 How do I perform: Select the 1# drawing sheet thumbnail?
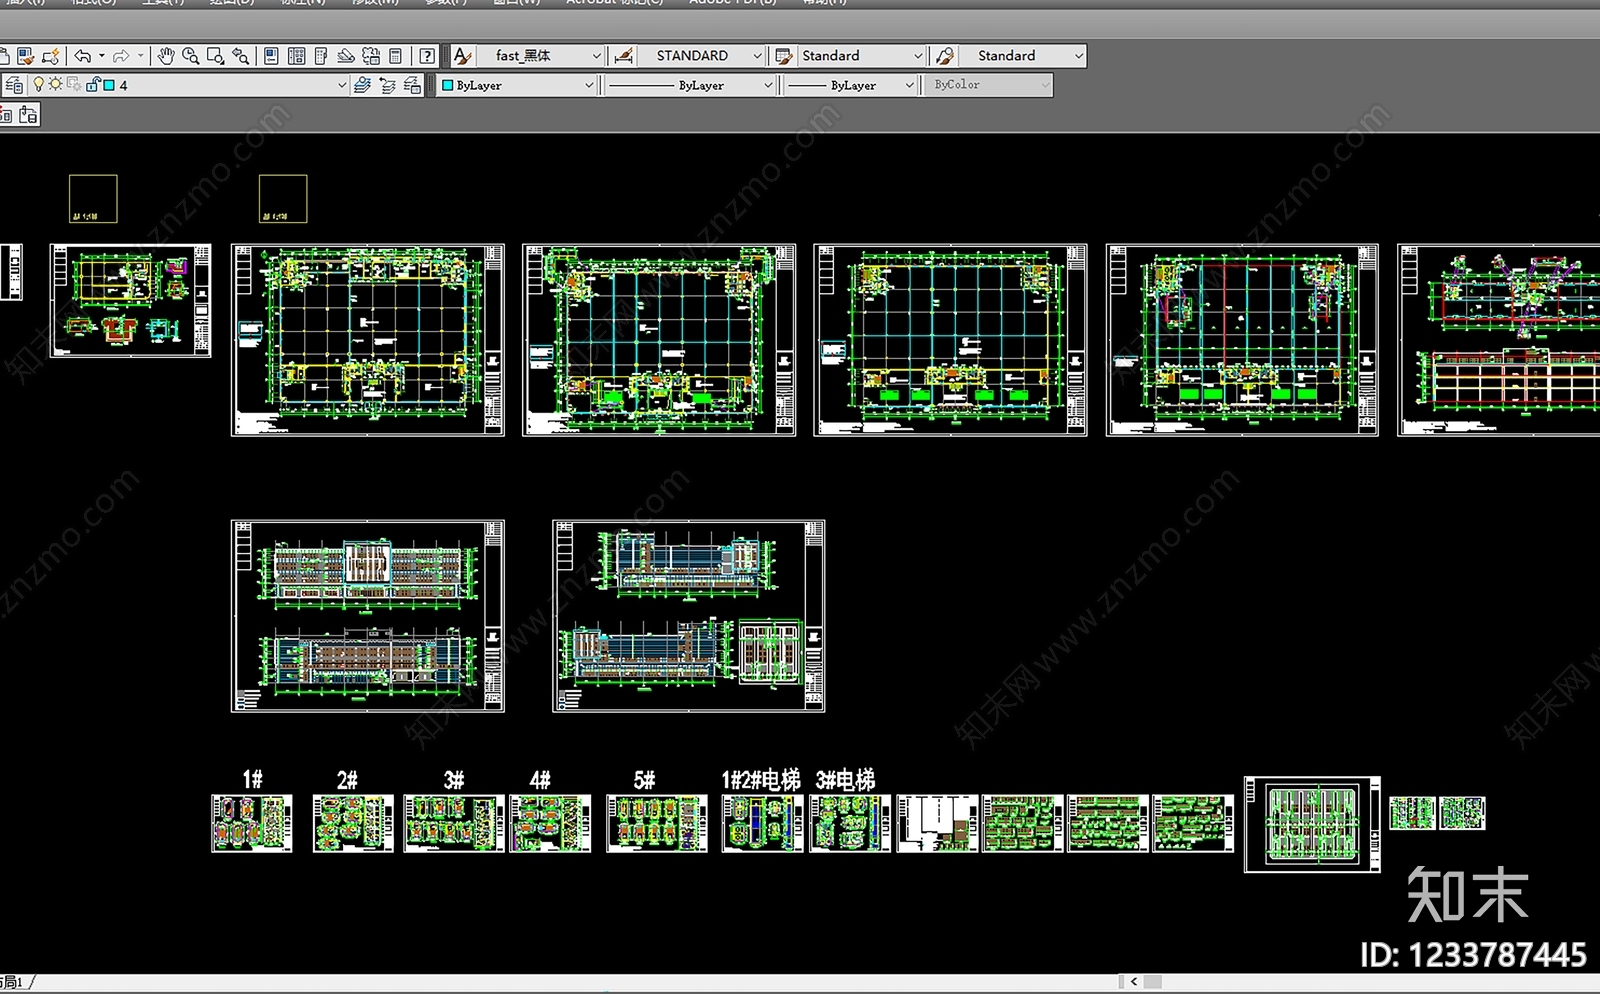[x=252, y=823]
